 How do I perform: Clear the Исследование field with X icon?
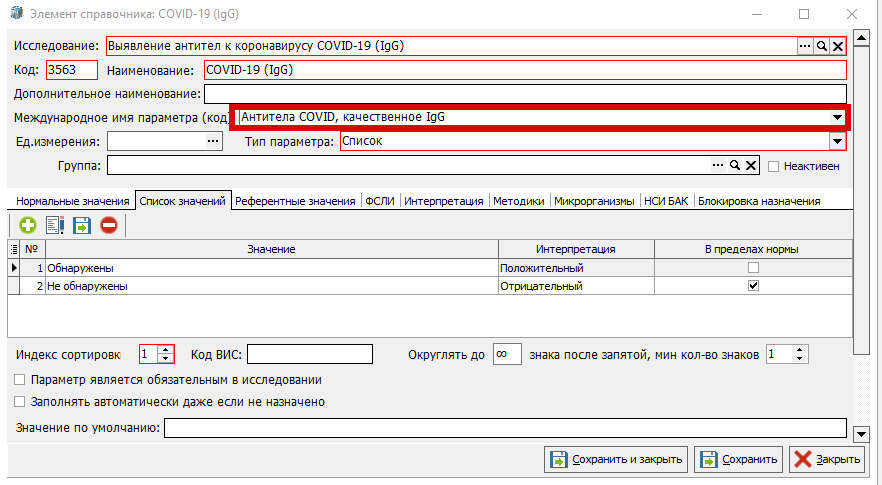(839, 46)
